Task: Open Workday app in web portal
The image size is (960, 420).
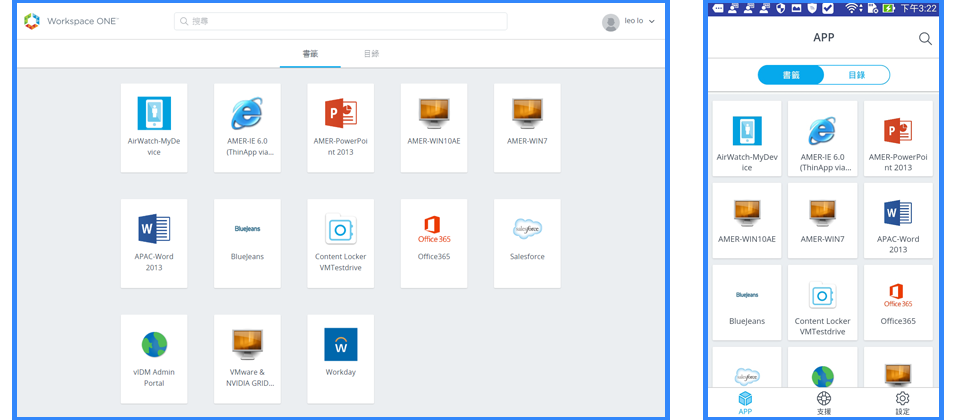Action: 340,359
